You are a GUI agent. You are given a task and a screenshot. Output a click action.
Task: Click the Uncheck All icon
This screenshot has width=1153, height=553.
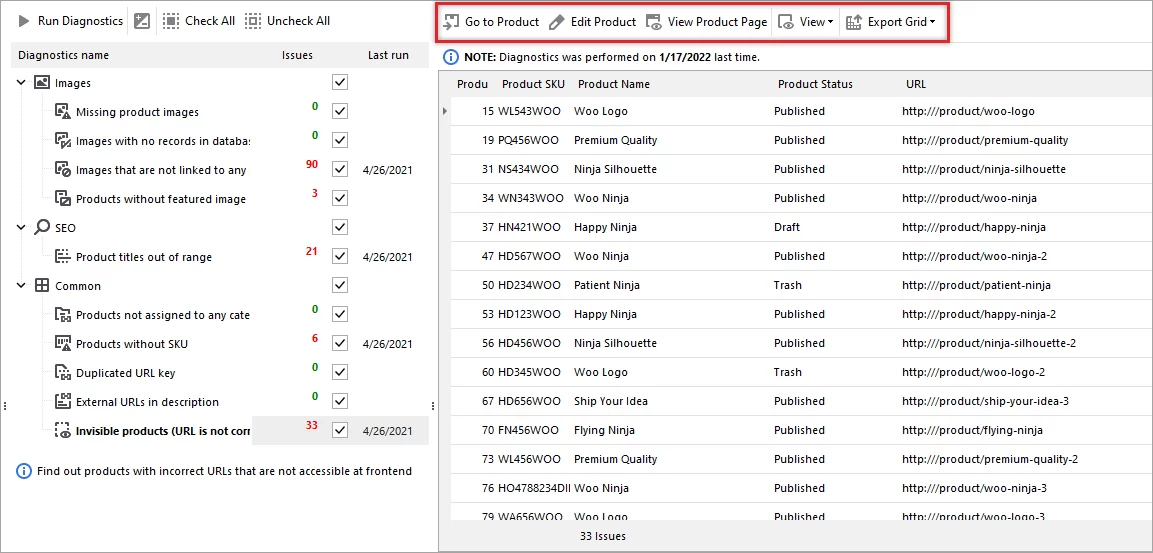pos(253,21)
